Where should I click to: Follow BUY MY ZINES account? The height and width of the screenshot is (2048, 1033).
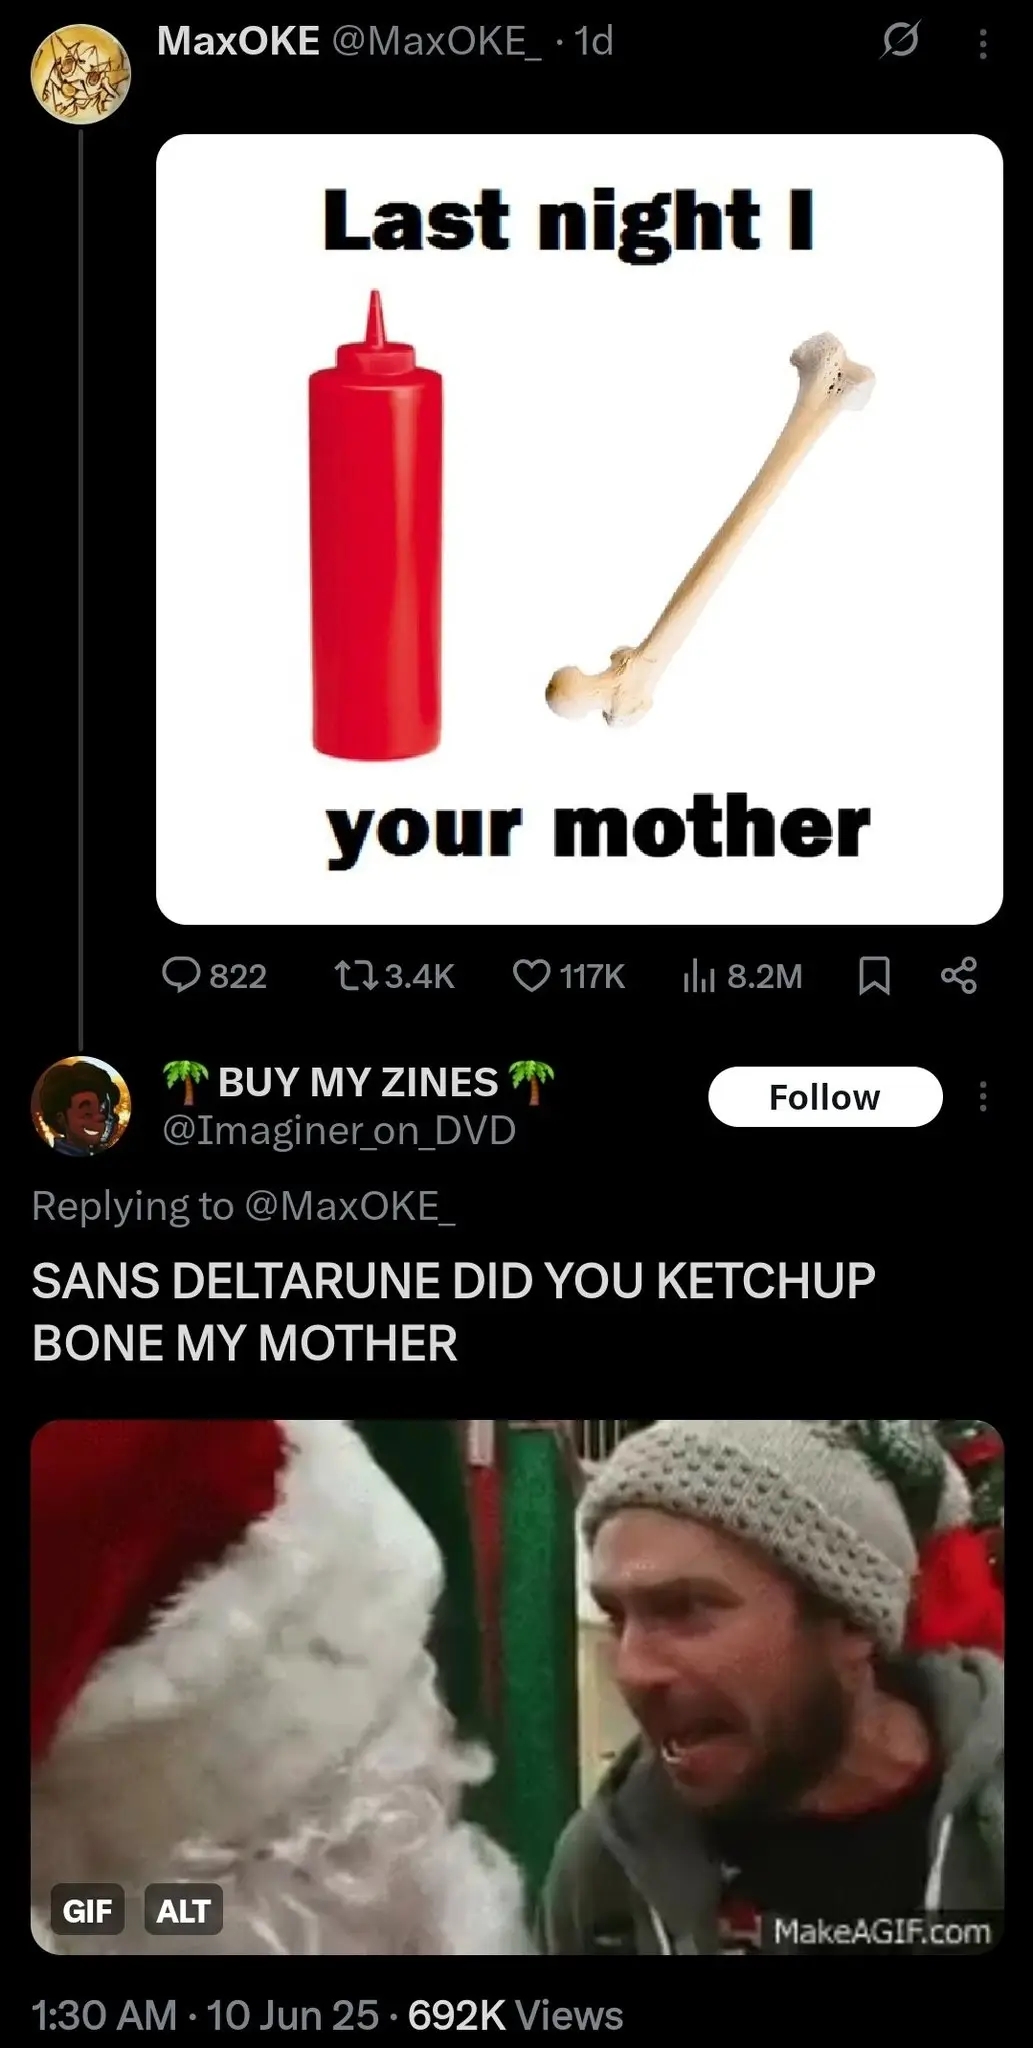point(825,1097)
